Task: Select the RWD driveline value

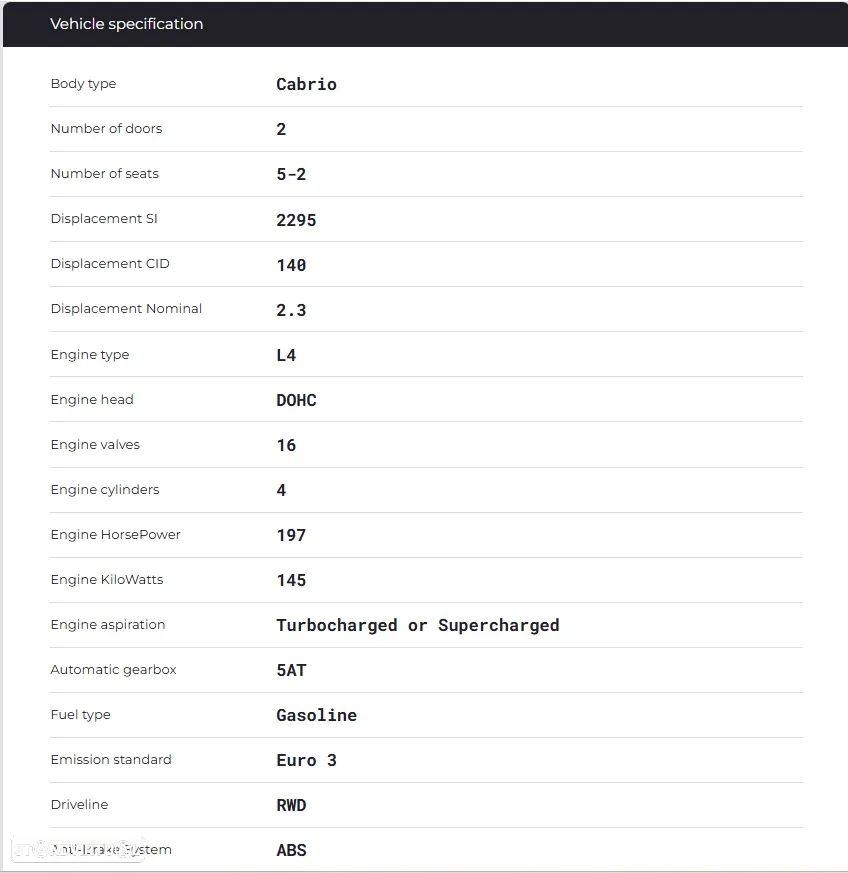Action: [x=291, y=806]
